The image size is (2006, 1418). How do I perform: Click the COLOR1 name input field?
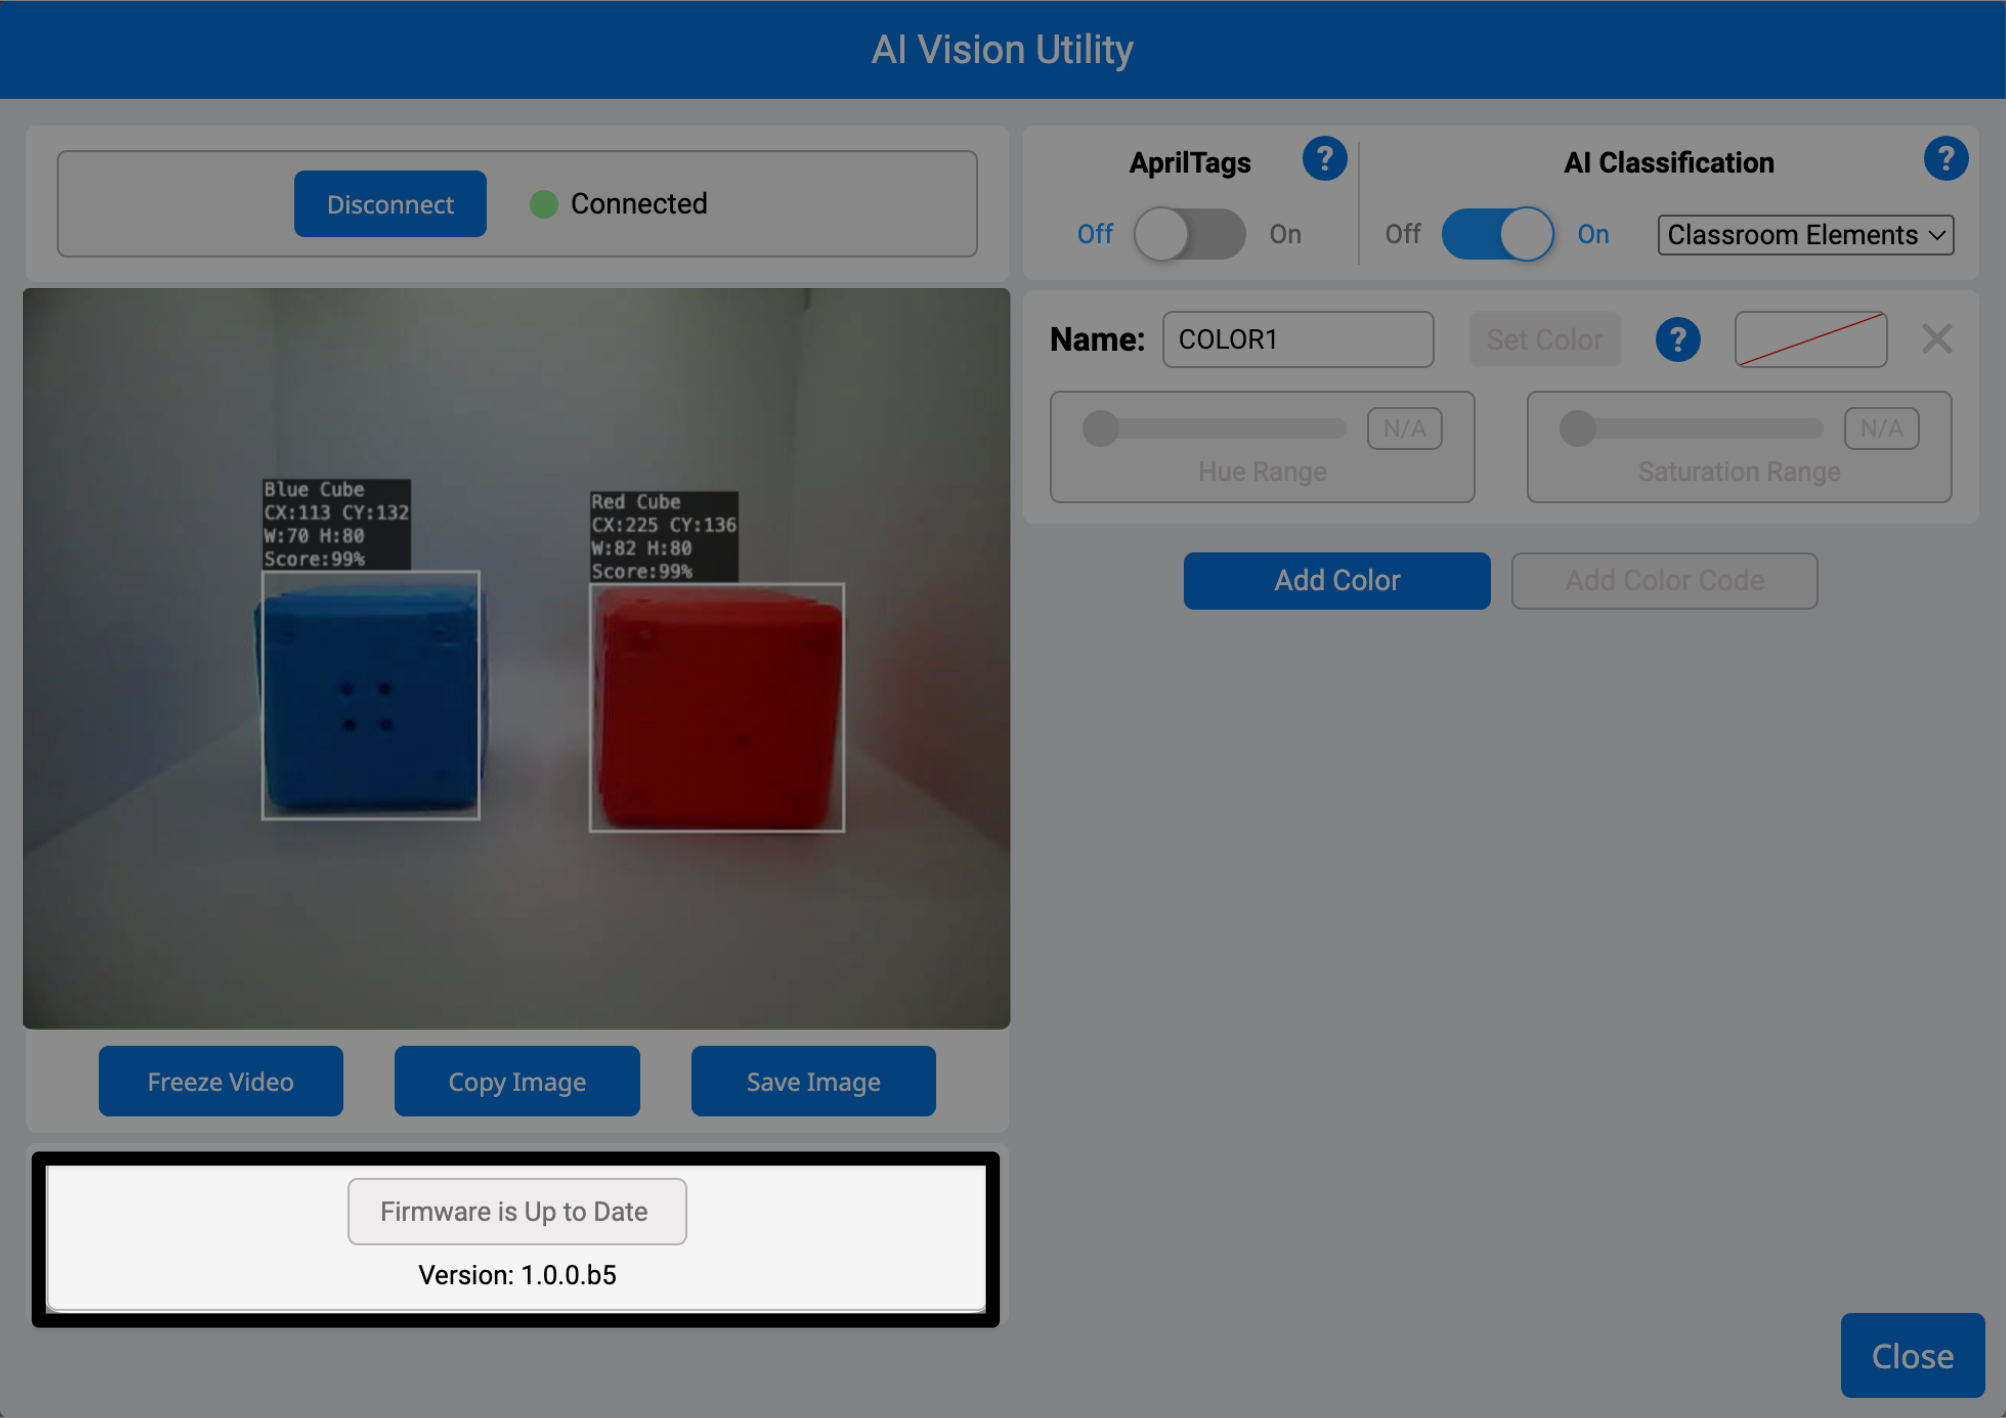[1296, 339]
